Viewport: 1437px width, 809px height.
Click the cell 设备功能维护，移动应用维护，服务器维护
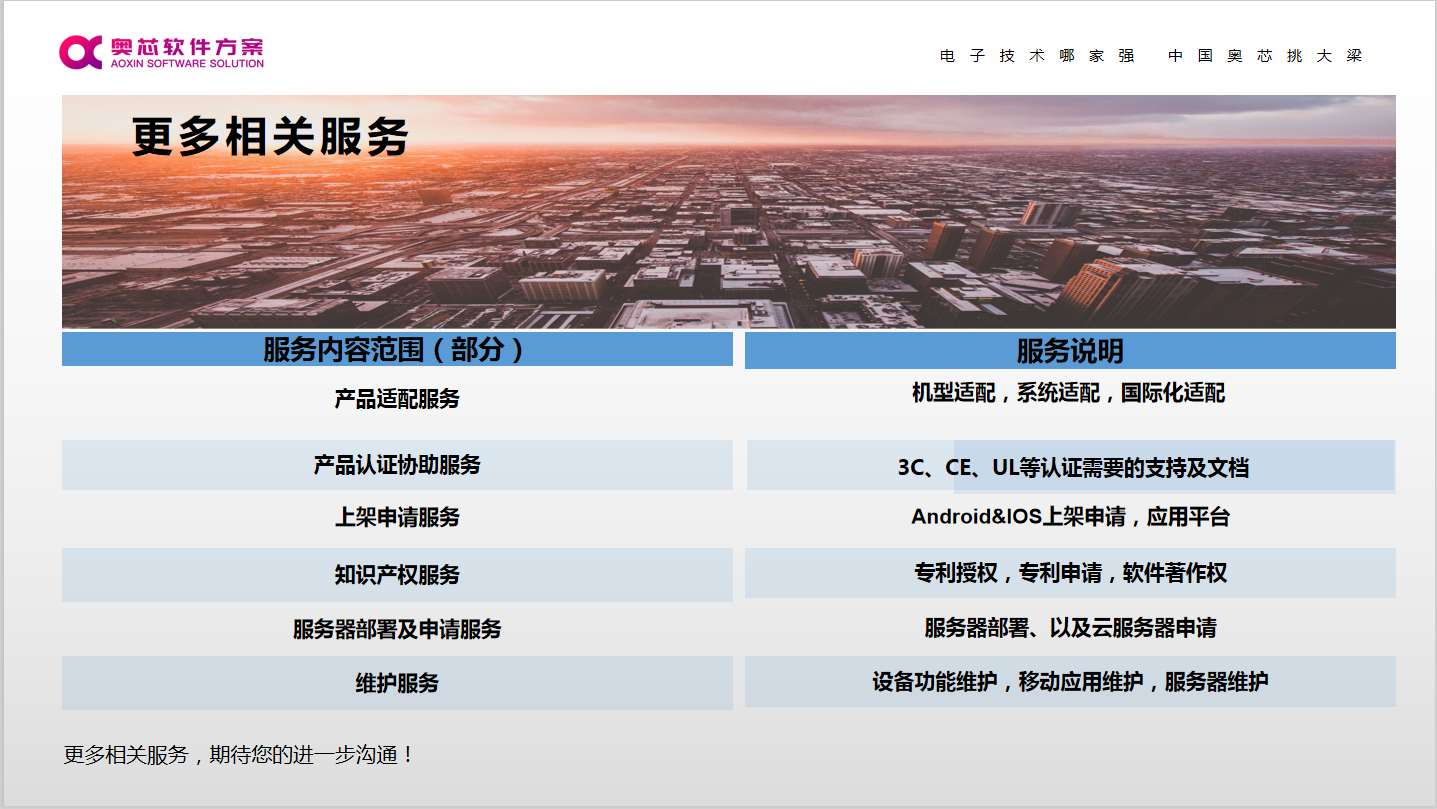[x=1070, y=682]
